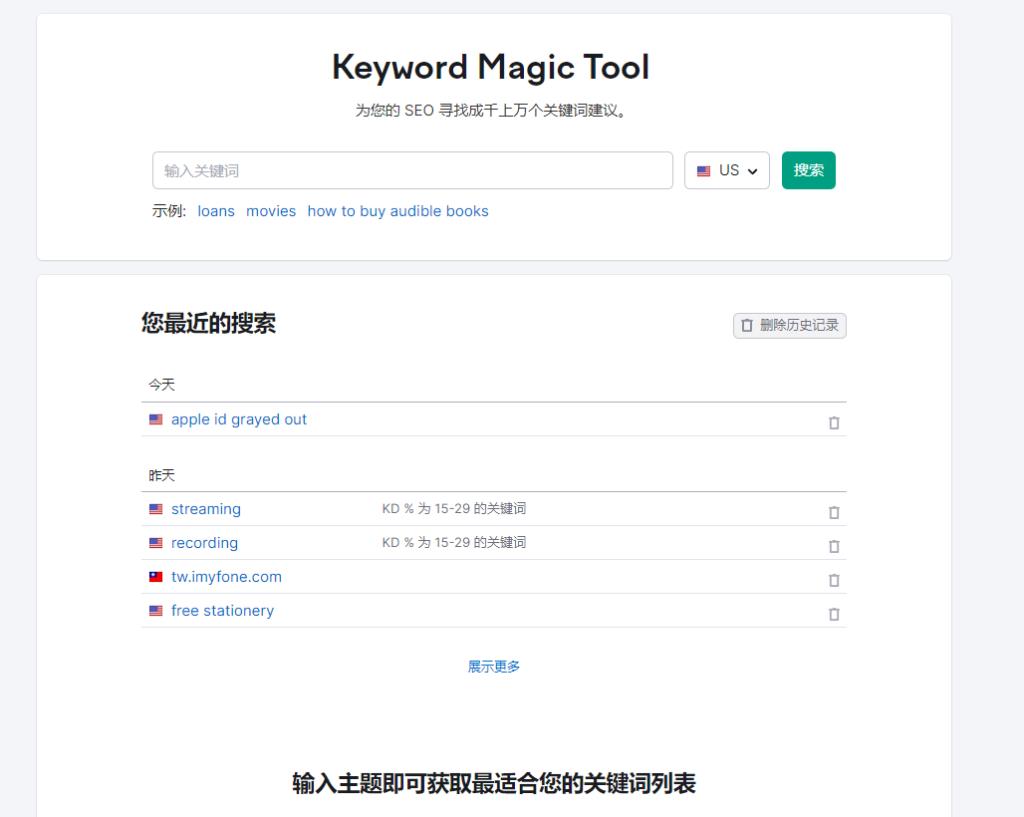Open the recent search 'apple id grayed out'

point(239,419)
